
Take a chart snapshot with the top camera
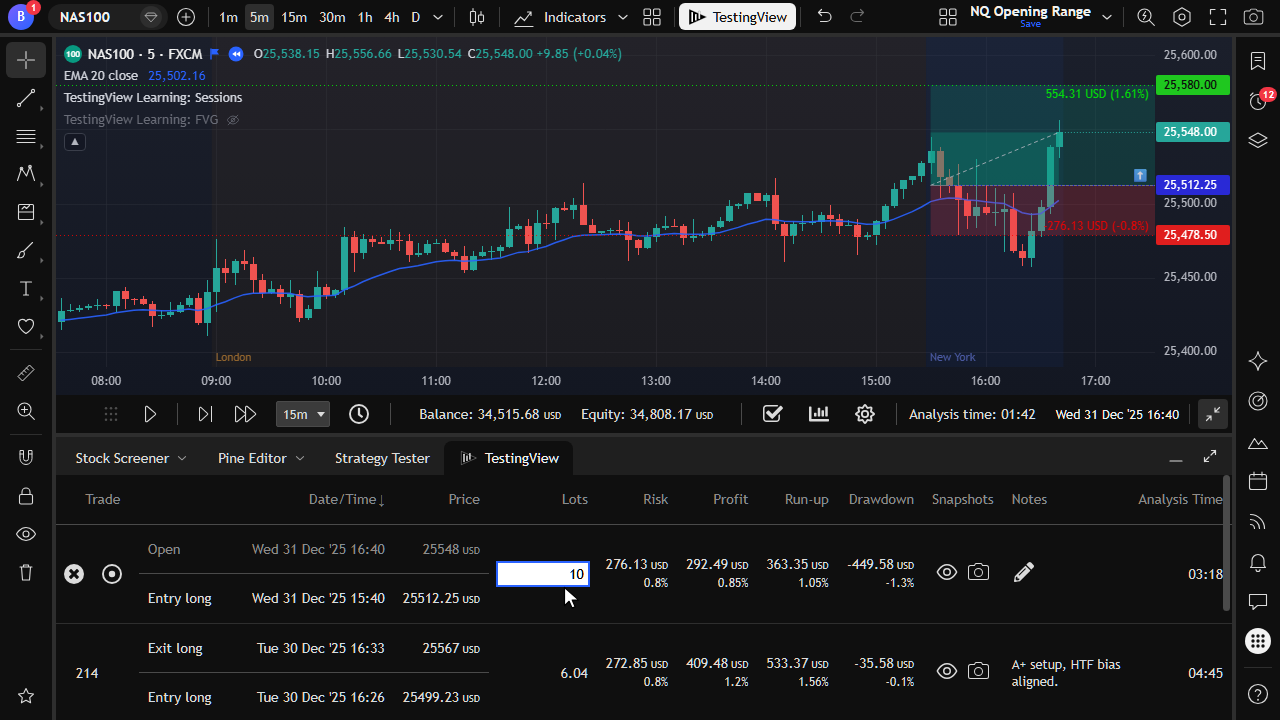tap(1252, 17)
